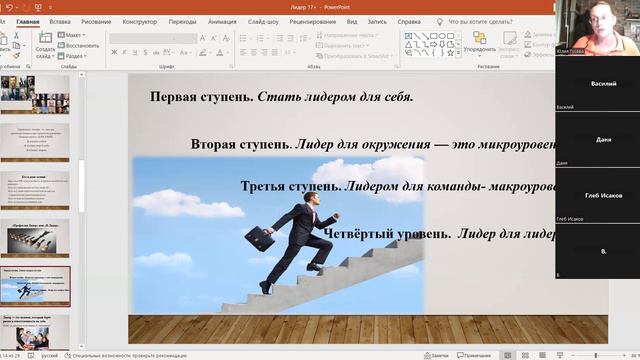Viewport: 640px width, 360px height.
Task: Switch to the Вид tab
Action: click(x=352, y=22)
